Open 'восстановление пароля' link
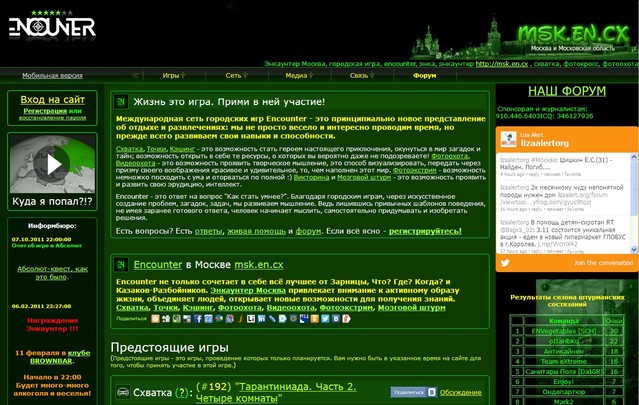Screen dimensions: 639x405 [52, 118]
